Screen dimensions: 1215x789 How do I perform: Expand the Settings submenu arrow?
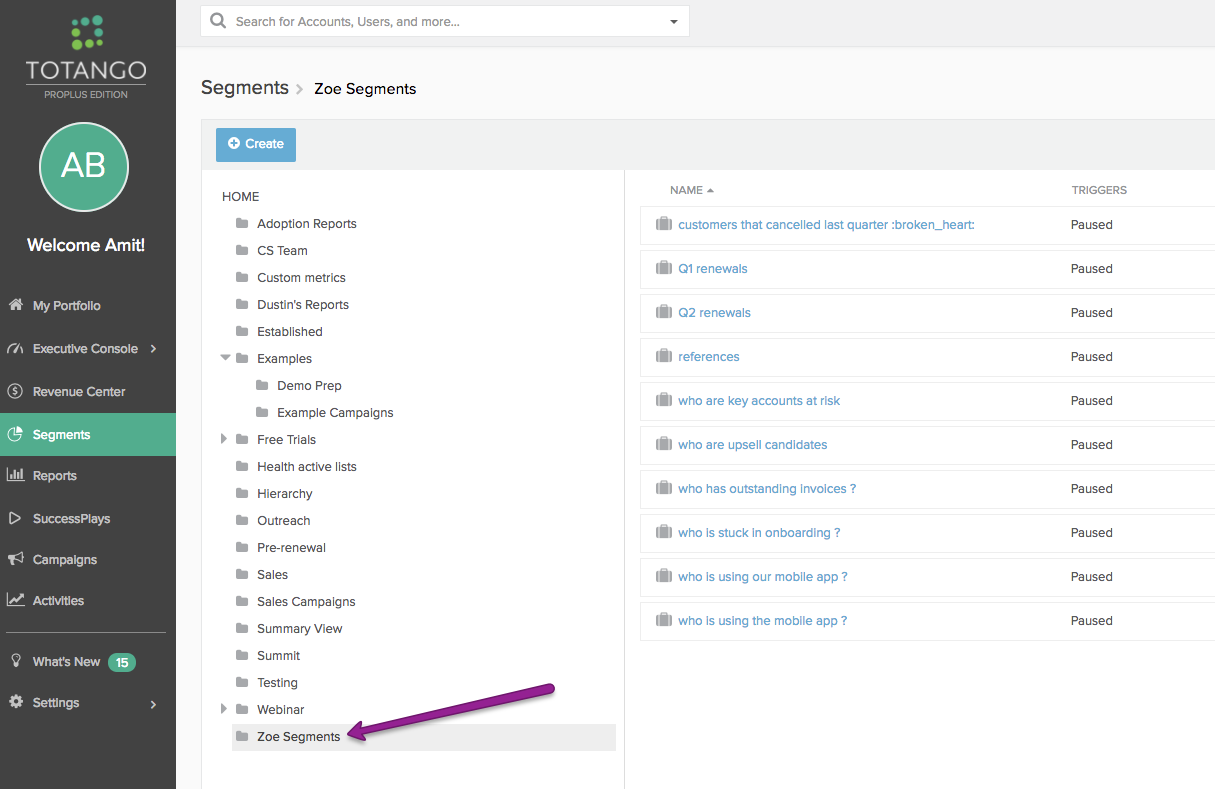153,704
